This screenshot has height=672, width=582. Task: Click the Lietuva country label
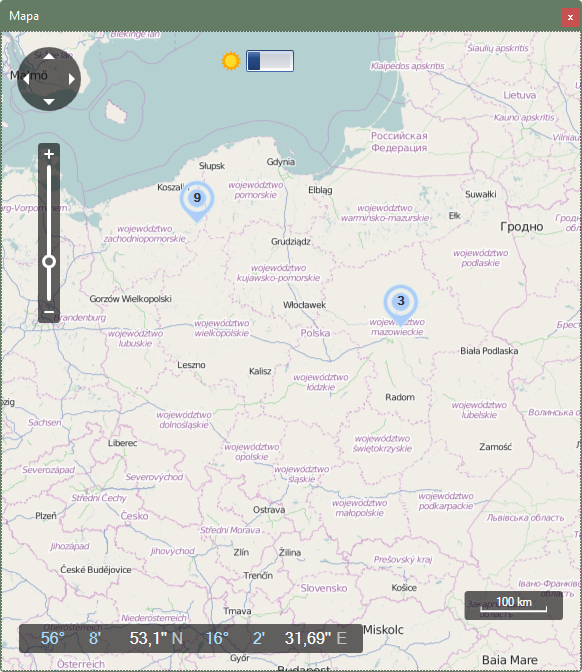tap(519, 95)
